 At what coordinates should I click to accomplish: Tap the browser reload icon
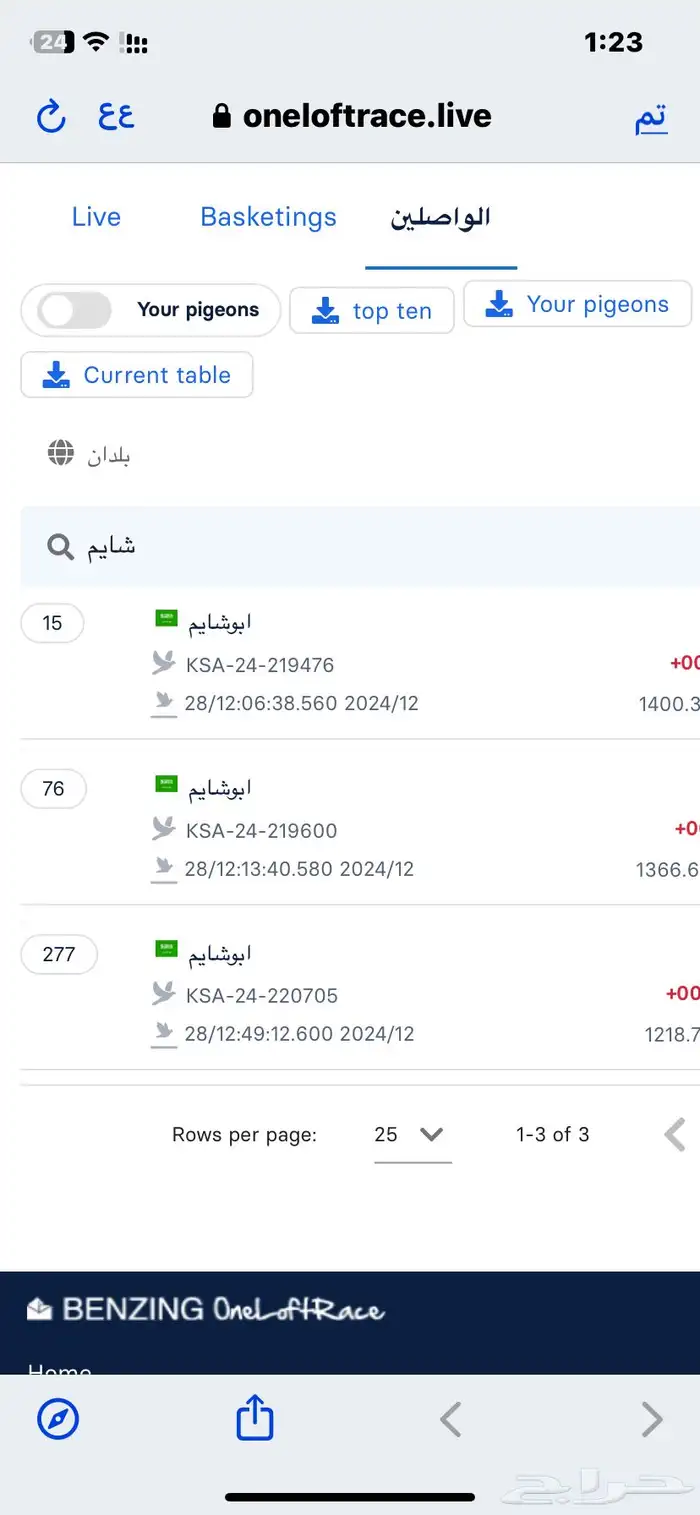tap(51, 117)
